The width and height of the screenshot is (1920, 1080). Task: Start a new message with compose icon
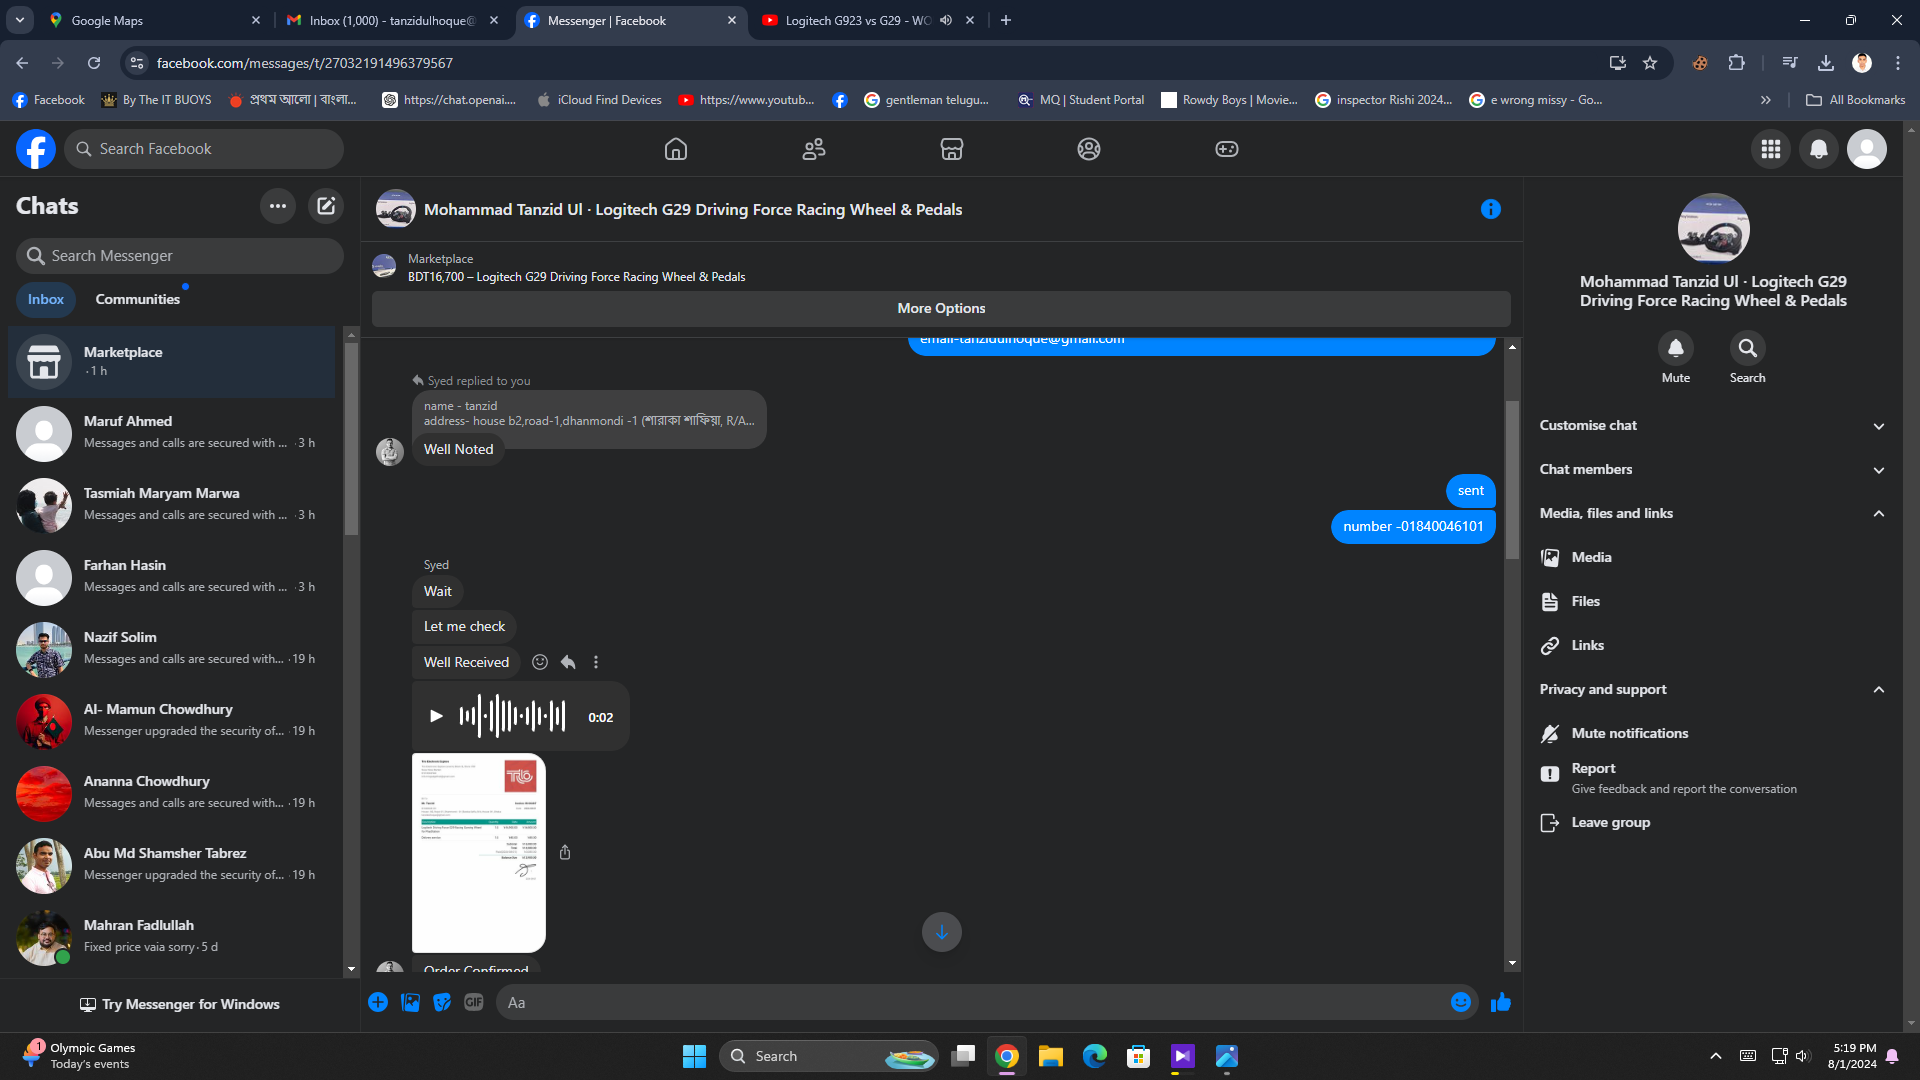[x=326, y=206]
